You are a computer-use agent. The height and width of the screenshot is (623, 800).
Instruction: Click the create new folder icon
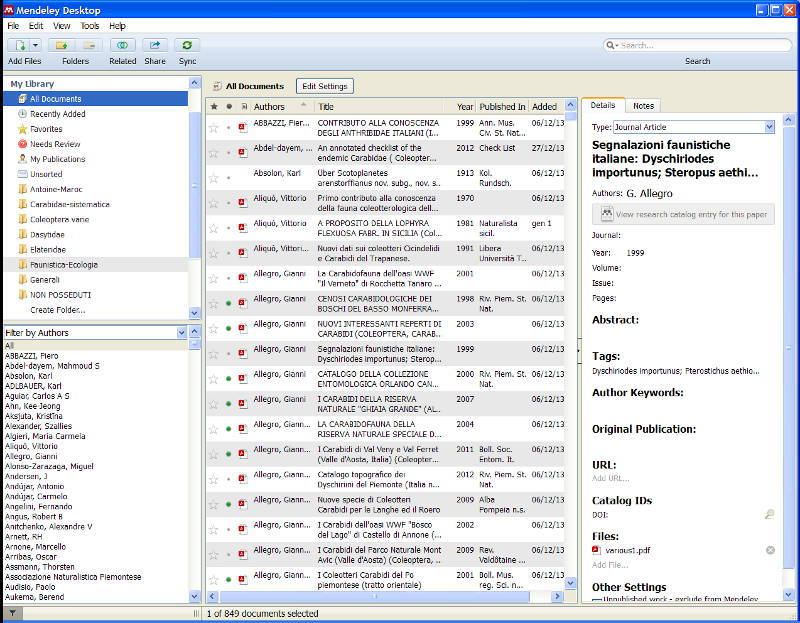pos(61,45)
